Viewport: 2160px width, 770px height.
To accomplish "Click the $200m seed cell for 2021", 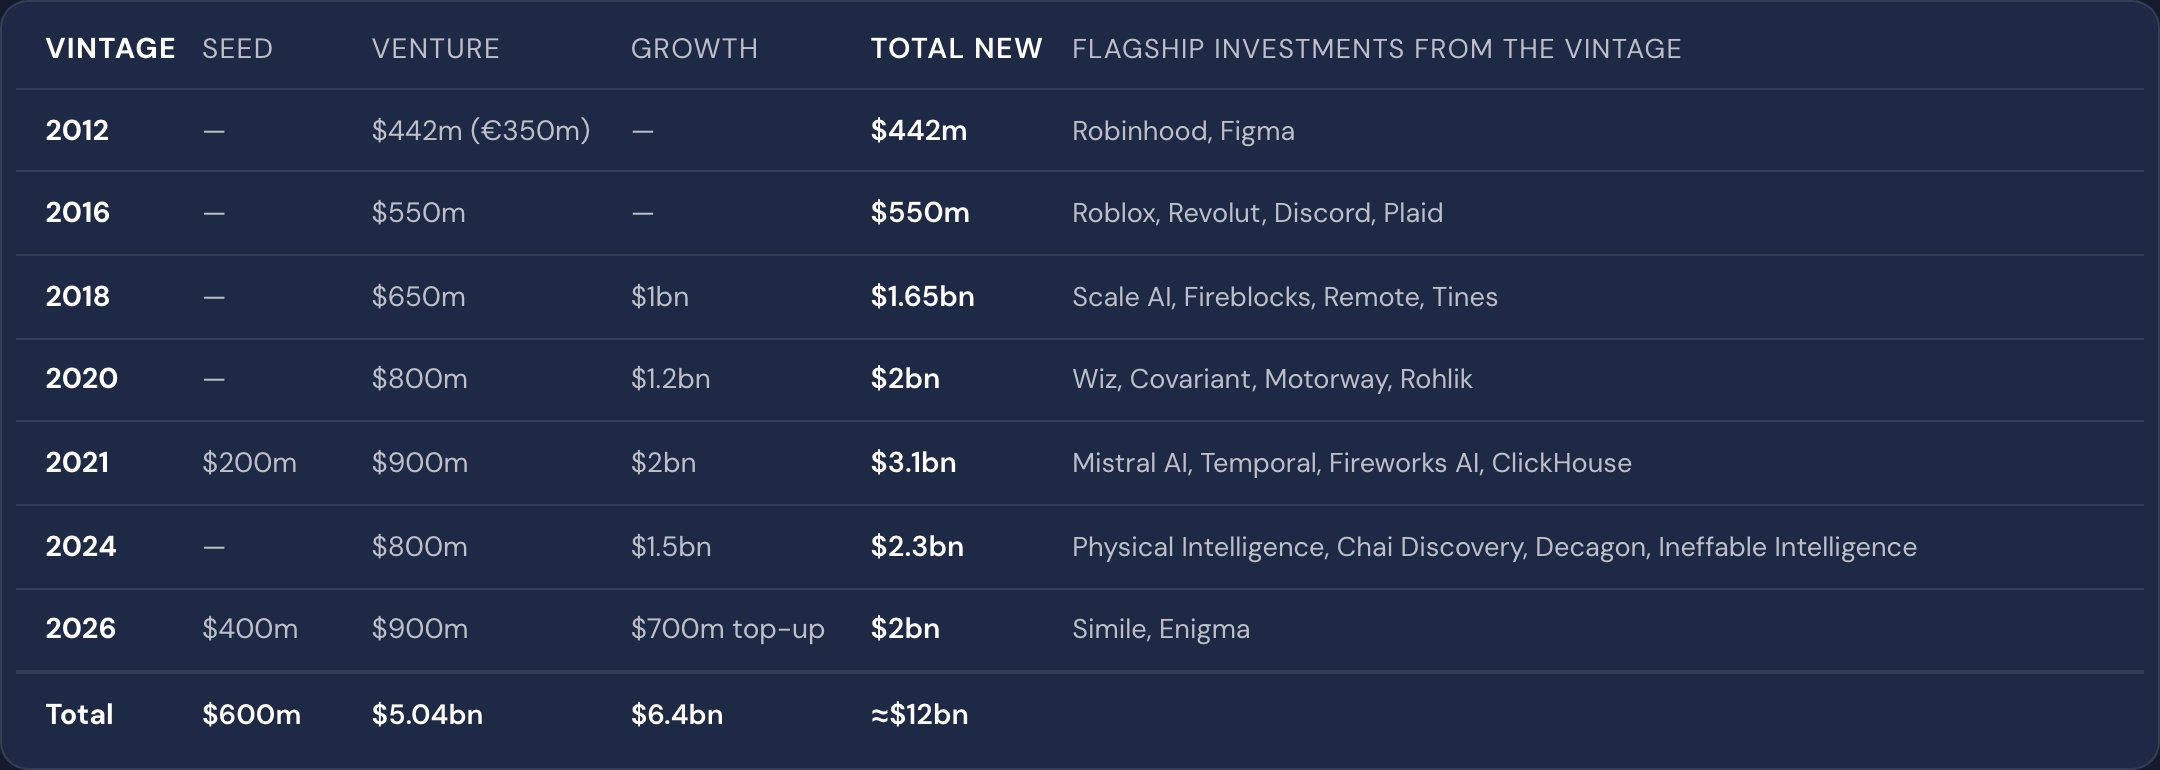I will click(249, 462).
